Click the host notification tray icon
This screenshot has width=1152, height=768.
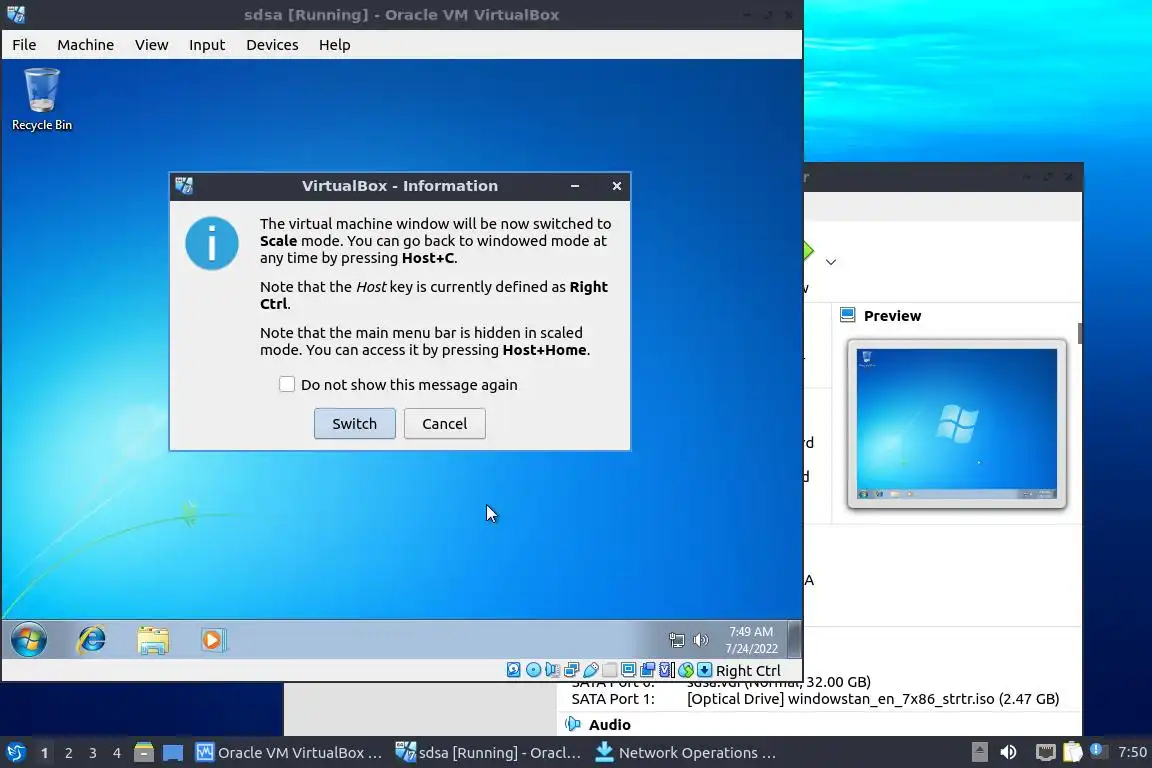pos(1097,751)
